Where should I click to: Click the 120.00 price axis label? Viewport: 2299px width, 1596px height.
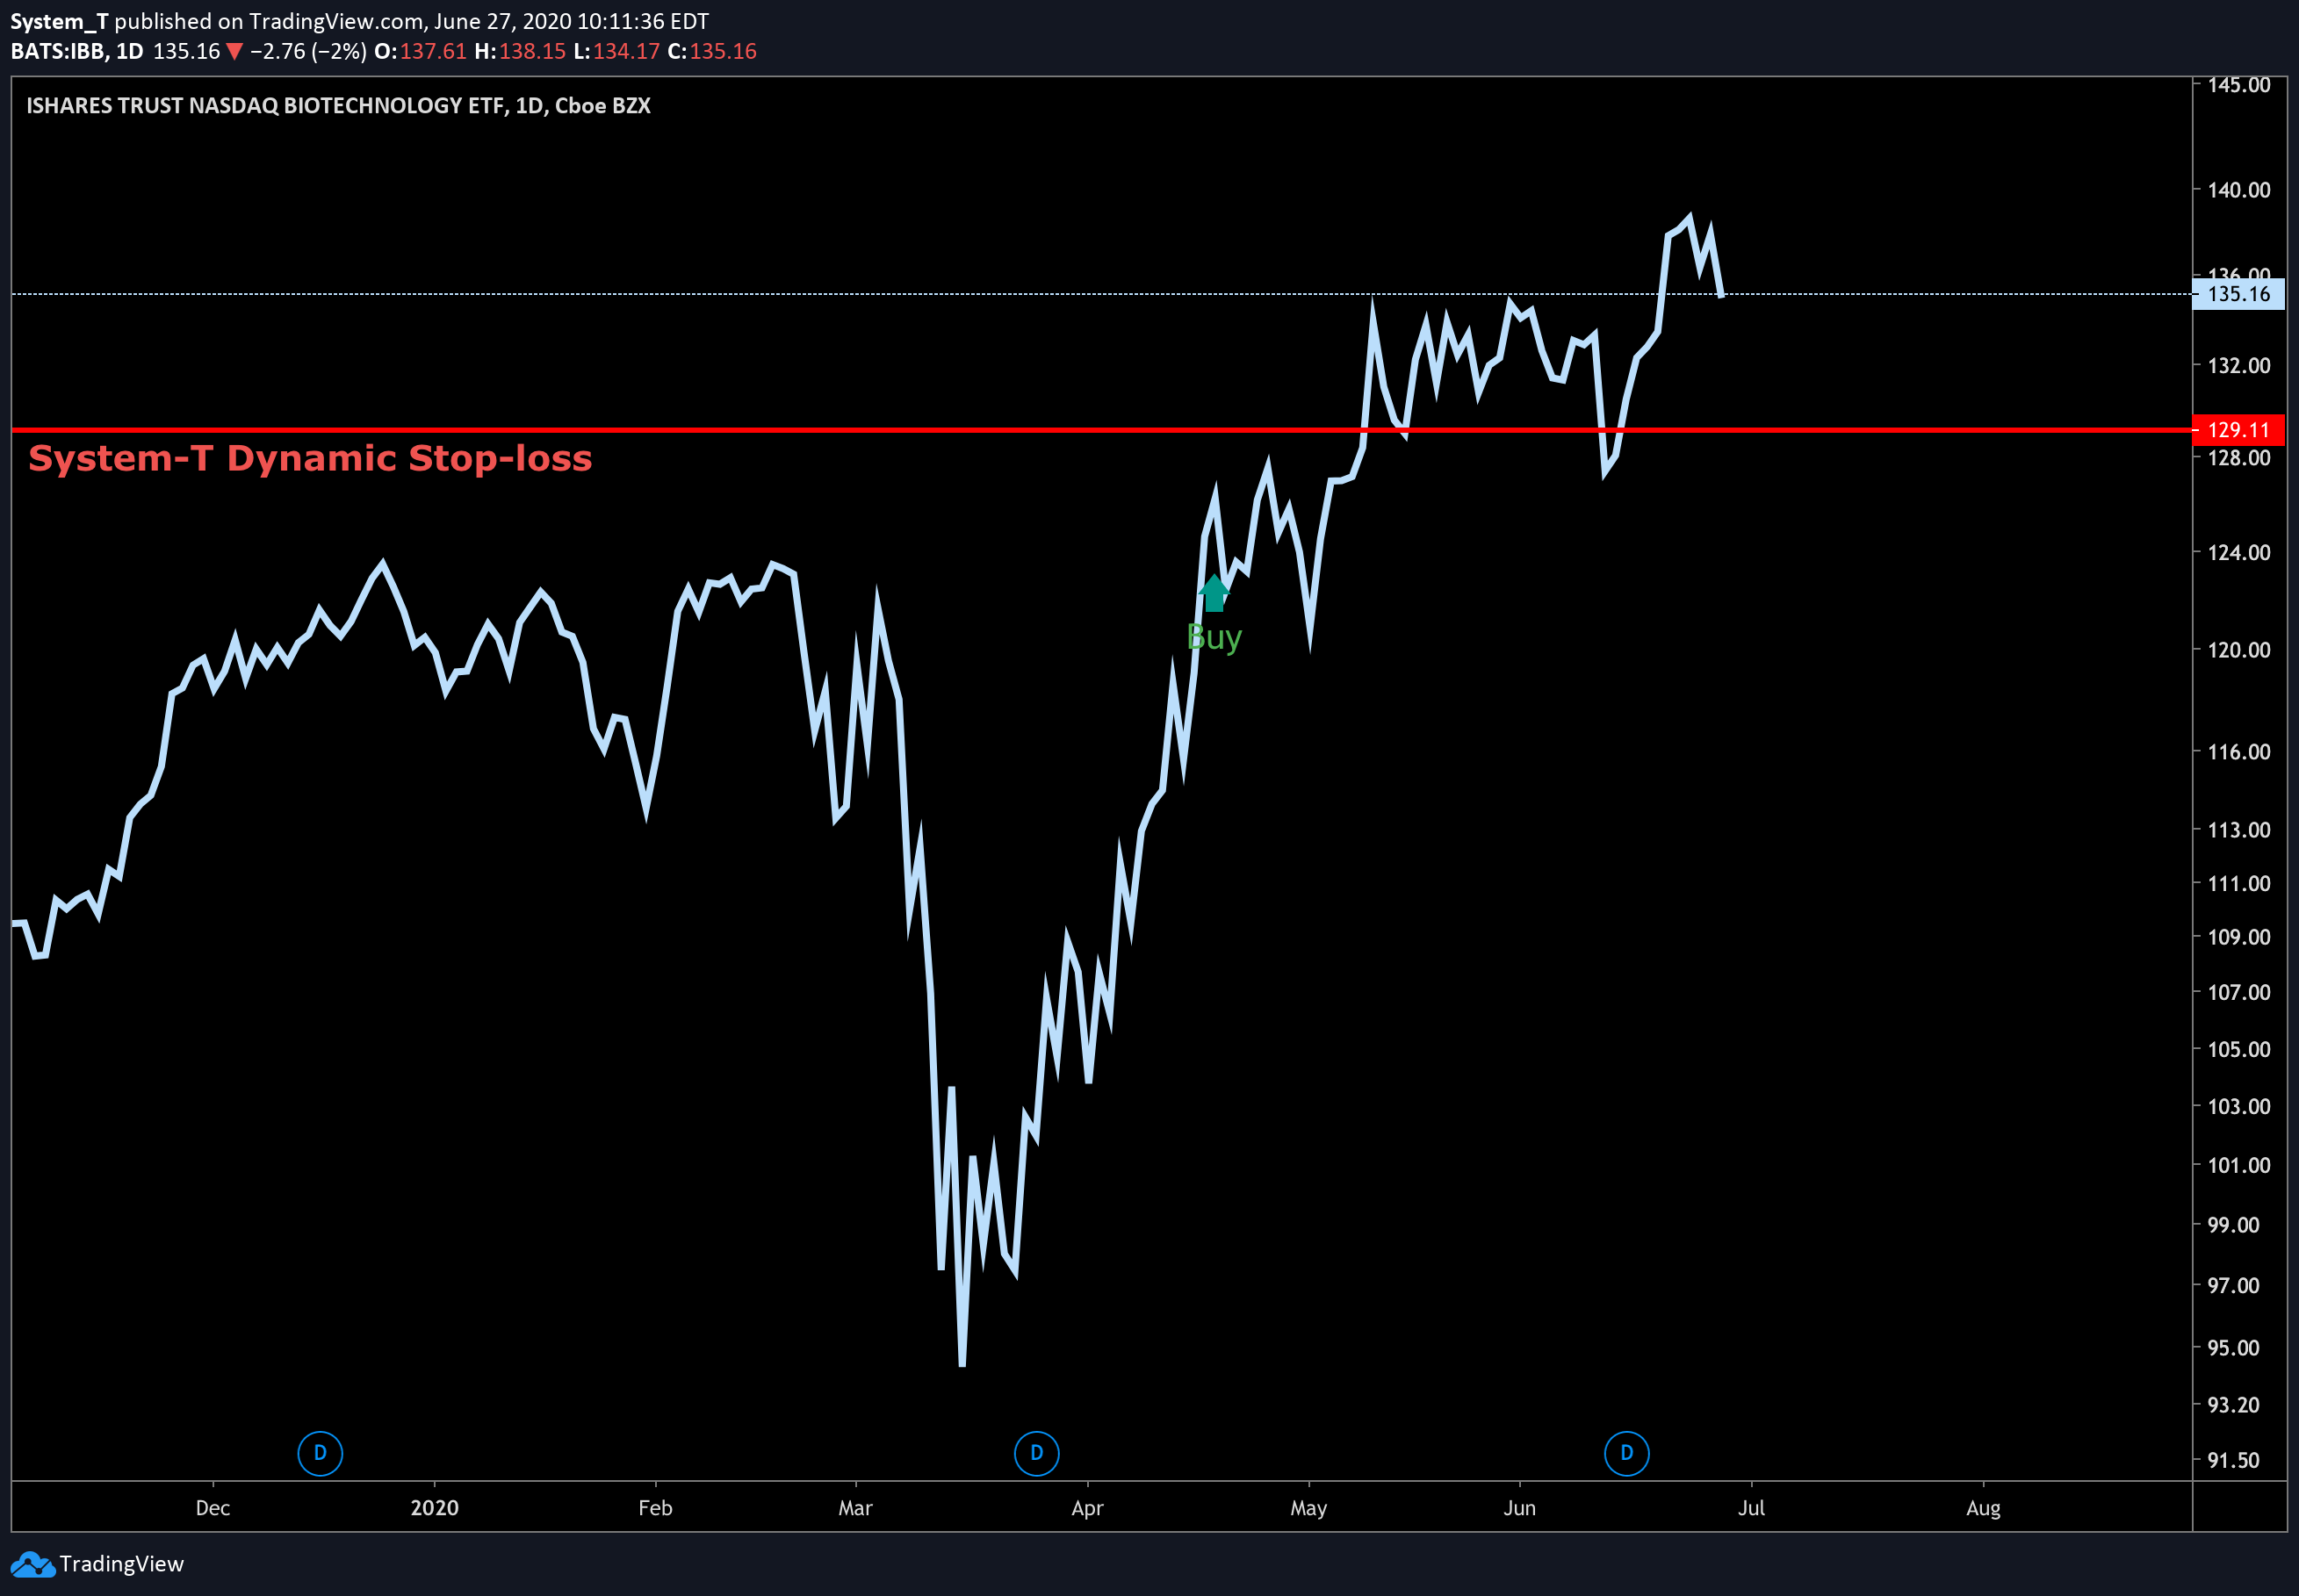[x=2238, y=650]
